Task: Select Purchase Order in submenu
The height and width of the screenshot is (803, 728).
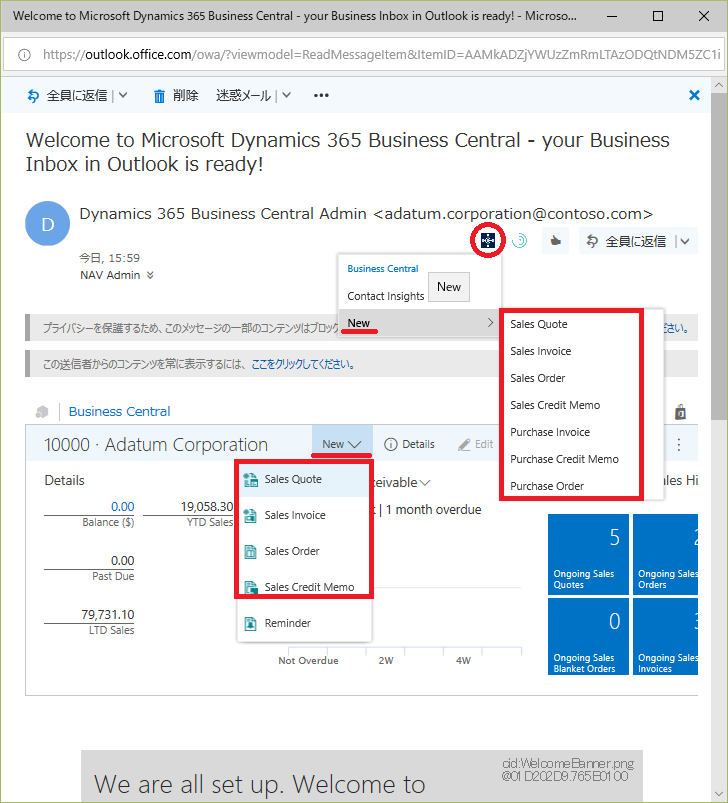Action: 547,486
